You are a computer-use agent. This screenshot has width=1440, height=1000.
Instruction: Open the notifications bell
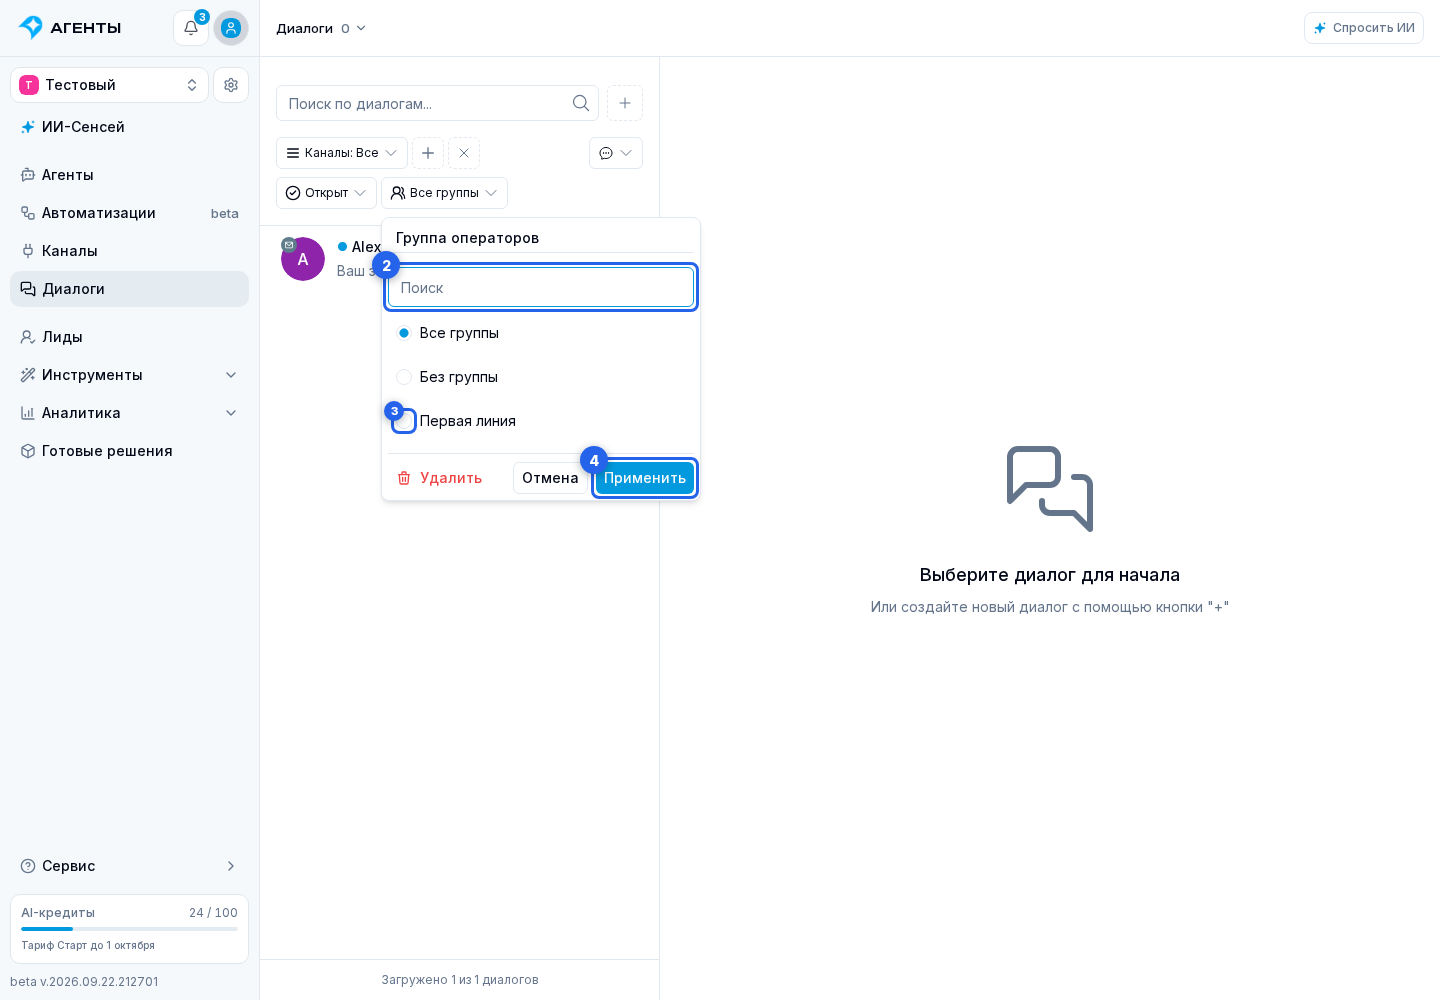[x=191, y=28]
